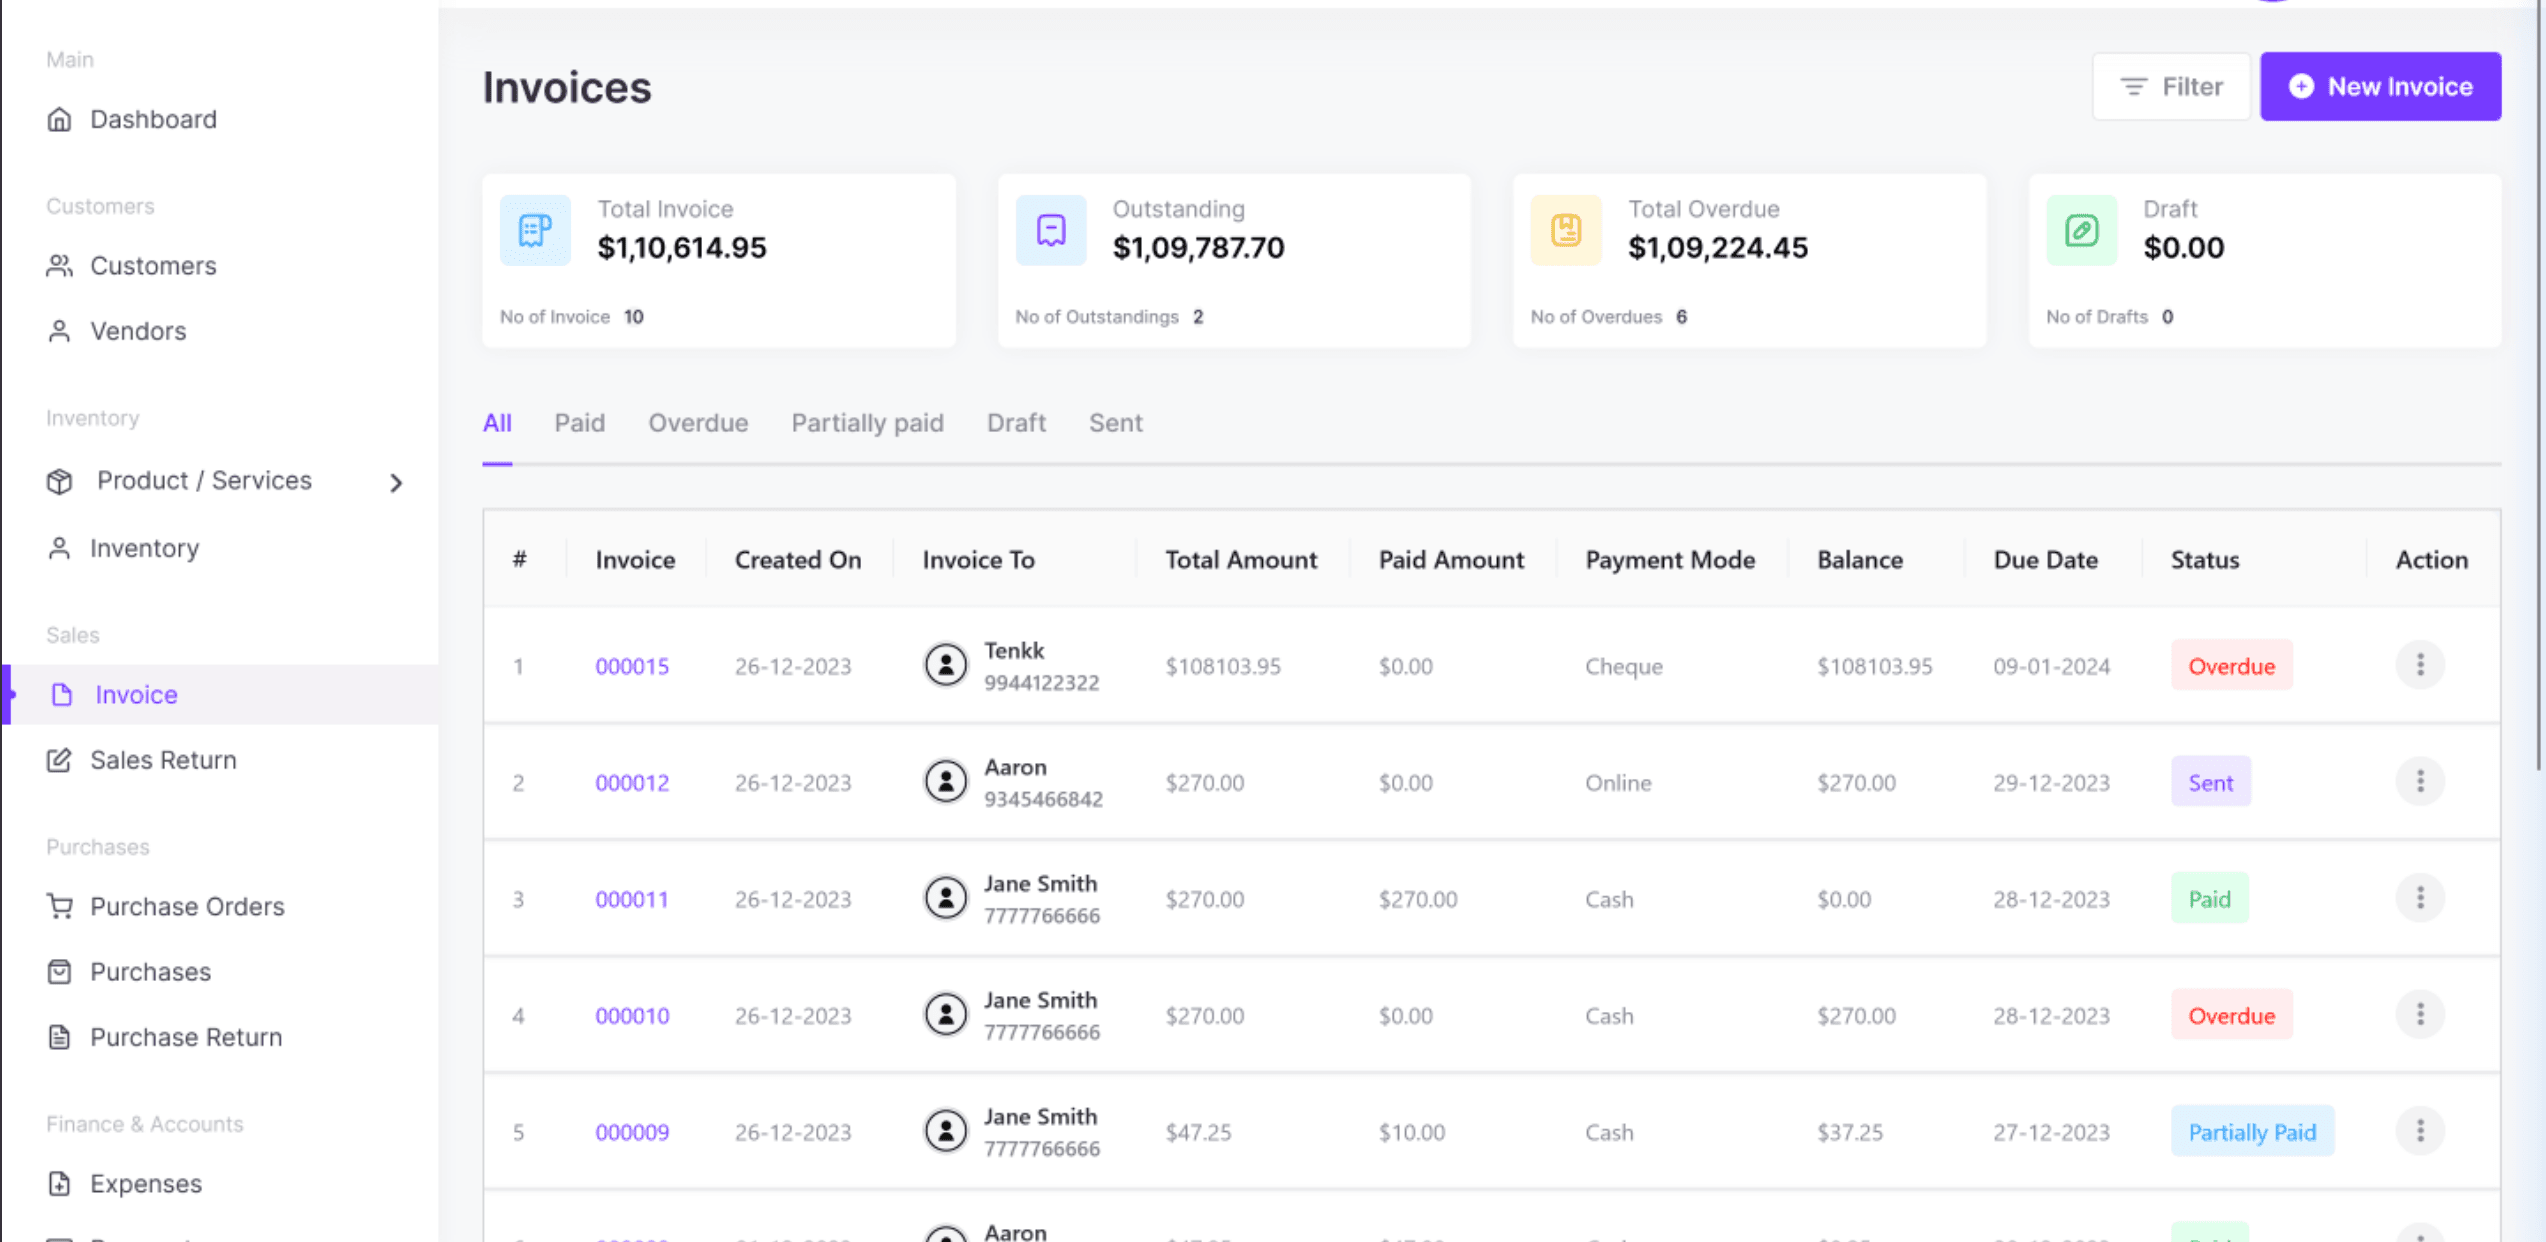Expand the Product / Services submenu arrow

(x=396, y=483)
